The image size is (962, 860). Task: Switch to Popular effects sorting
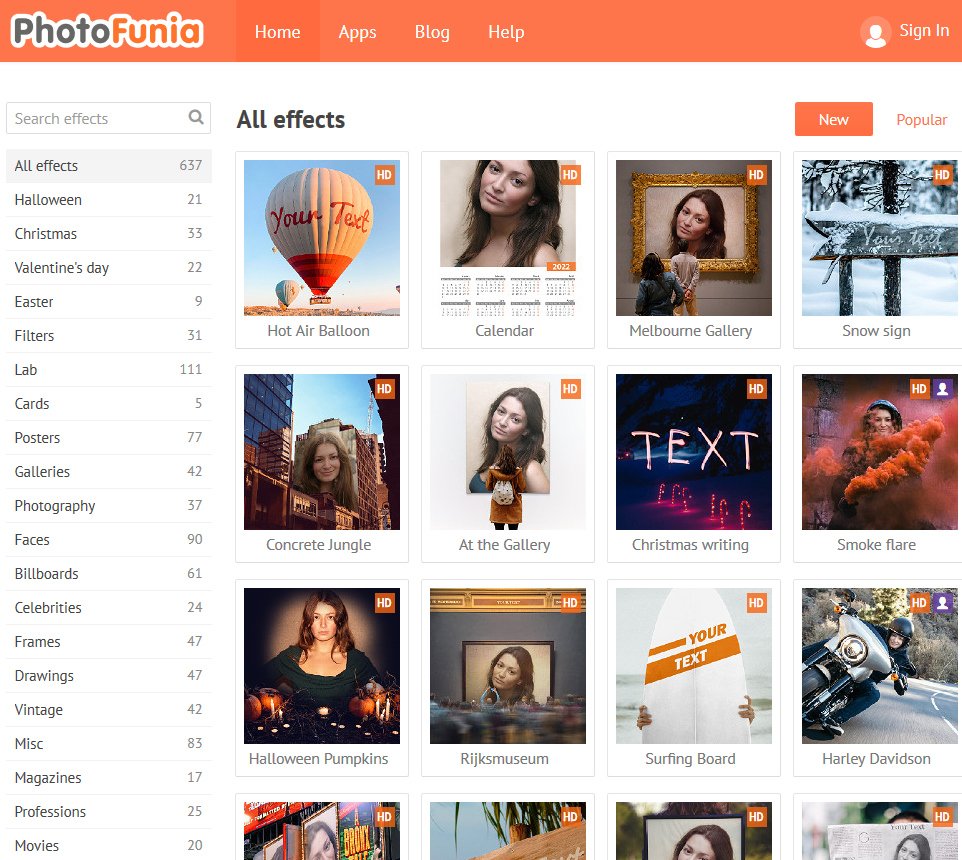(921, 120)
